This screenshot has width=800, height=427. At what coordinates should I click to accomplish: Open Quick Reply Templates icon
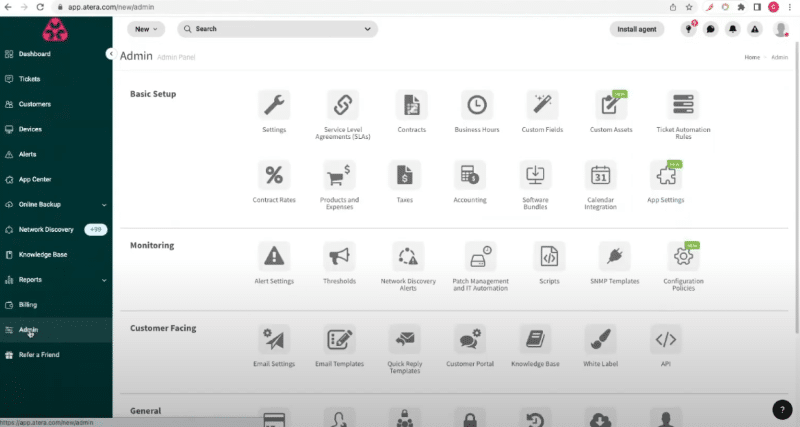coord(405,339)
